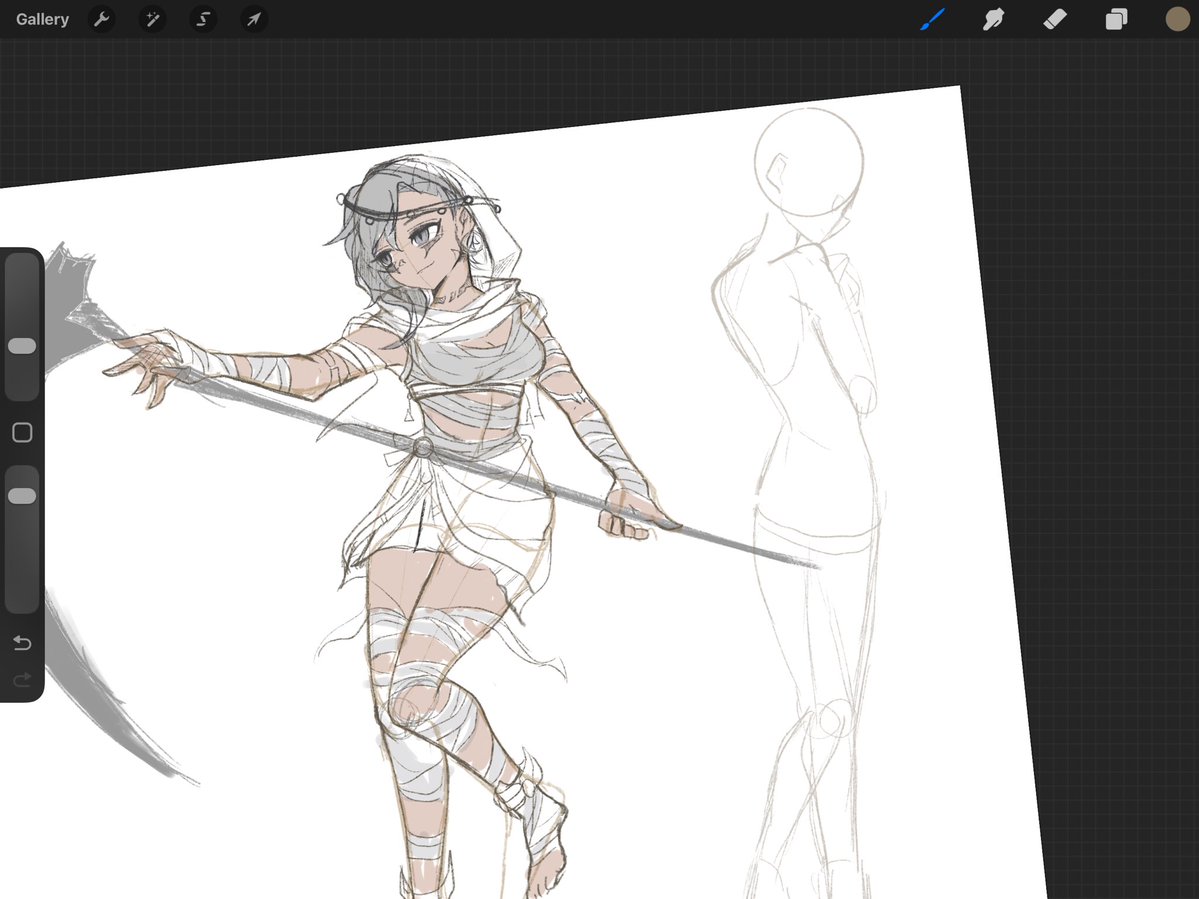
Task: Activate the Transform arrow tool
Action: pyautogui.click(x=254, y=19)
